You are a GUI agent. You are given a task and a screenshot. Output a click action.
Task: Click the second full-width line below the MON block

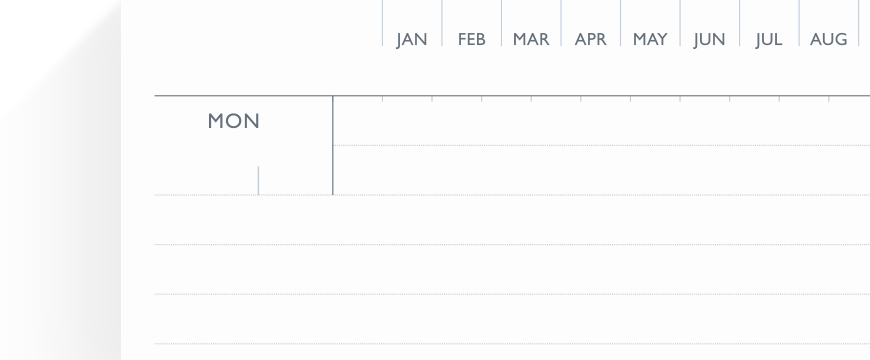[512, 269]
